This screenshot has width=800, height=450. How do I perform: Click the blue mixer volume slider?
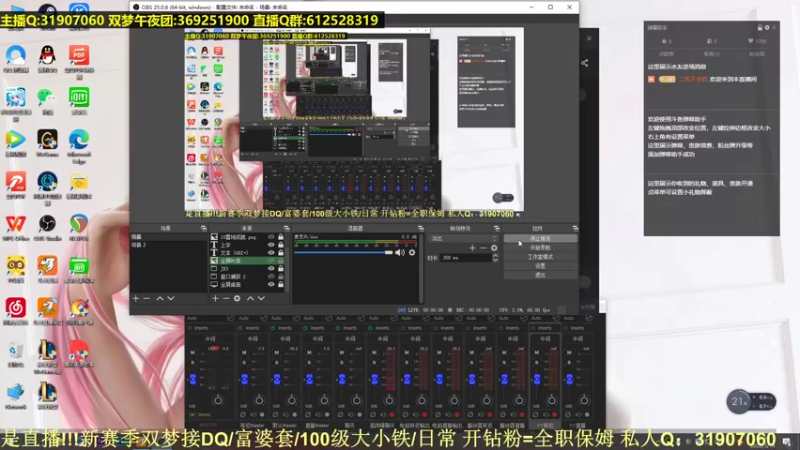(343, 253)
